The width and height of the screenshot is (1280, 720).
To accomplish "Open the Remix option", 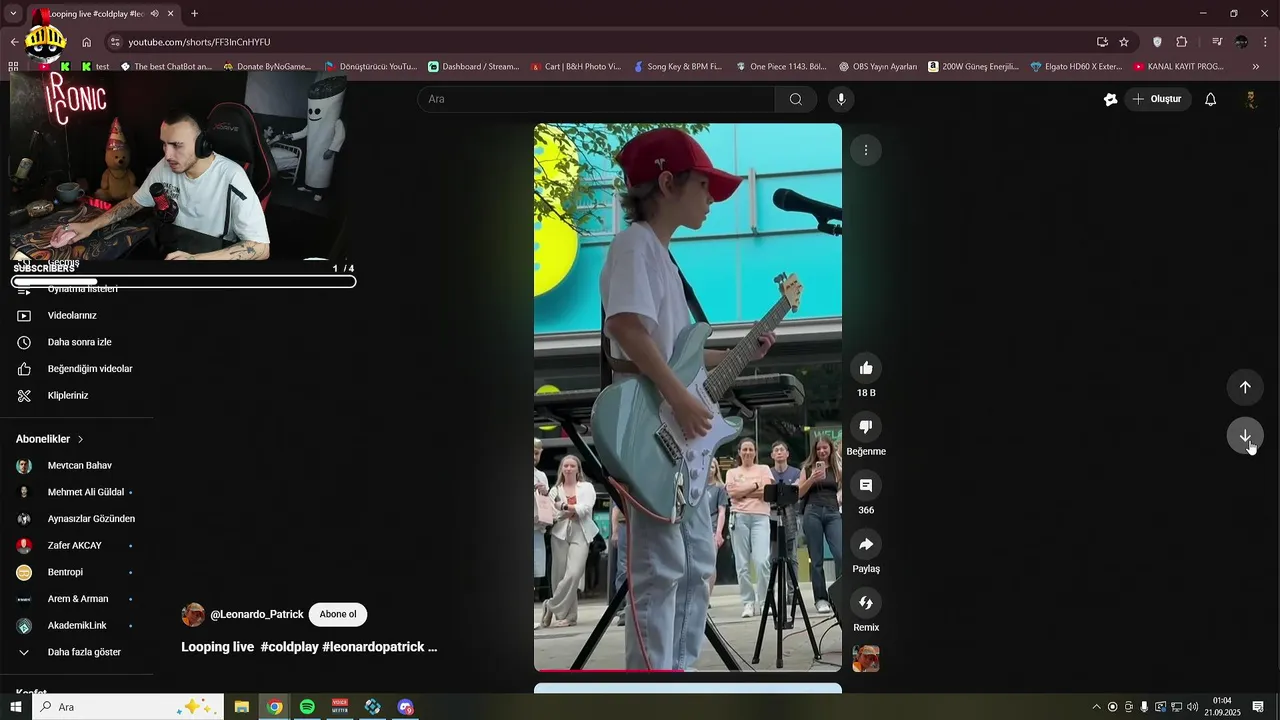I will (x=866, y=603).
